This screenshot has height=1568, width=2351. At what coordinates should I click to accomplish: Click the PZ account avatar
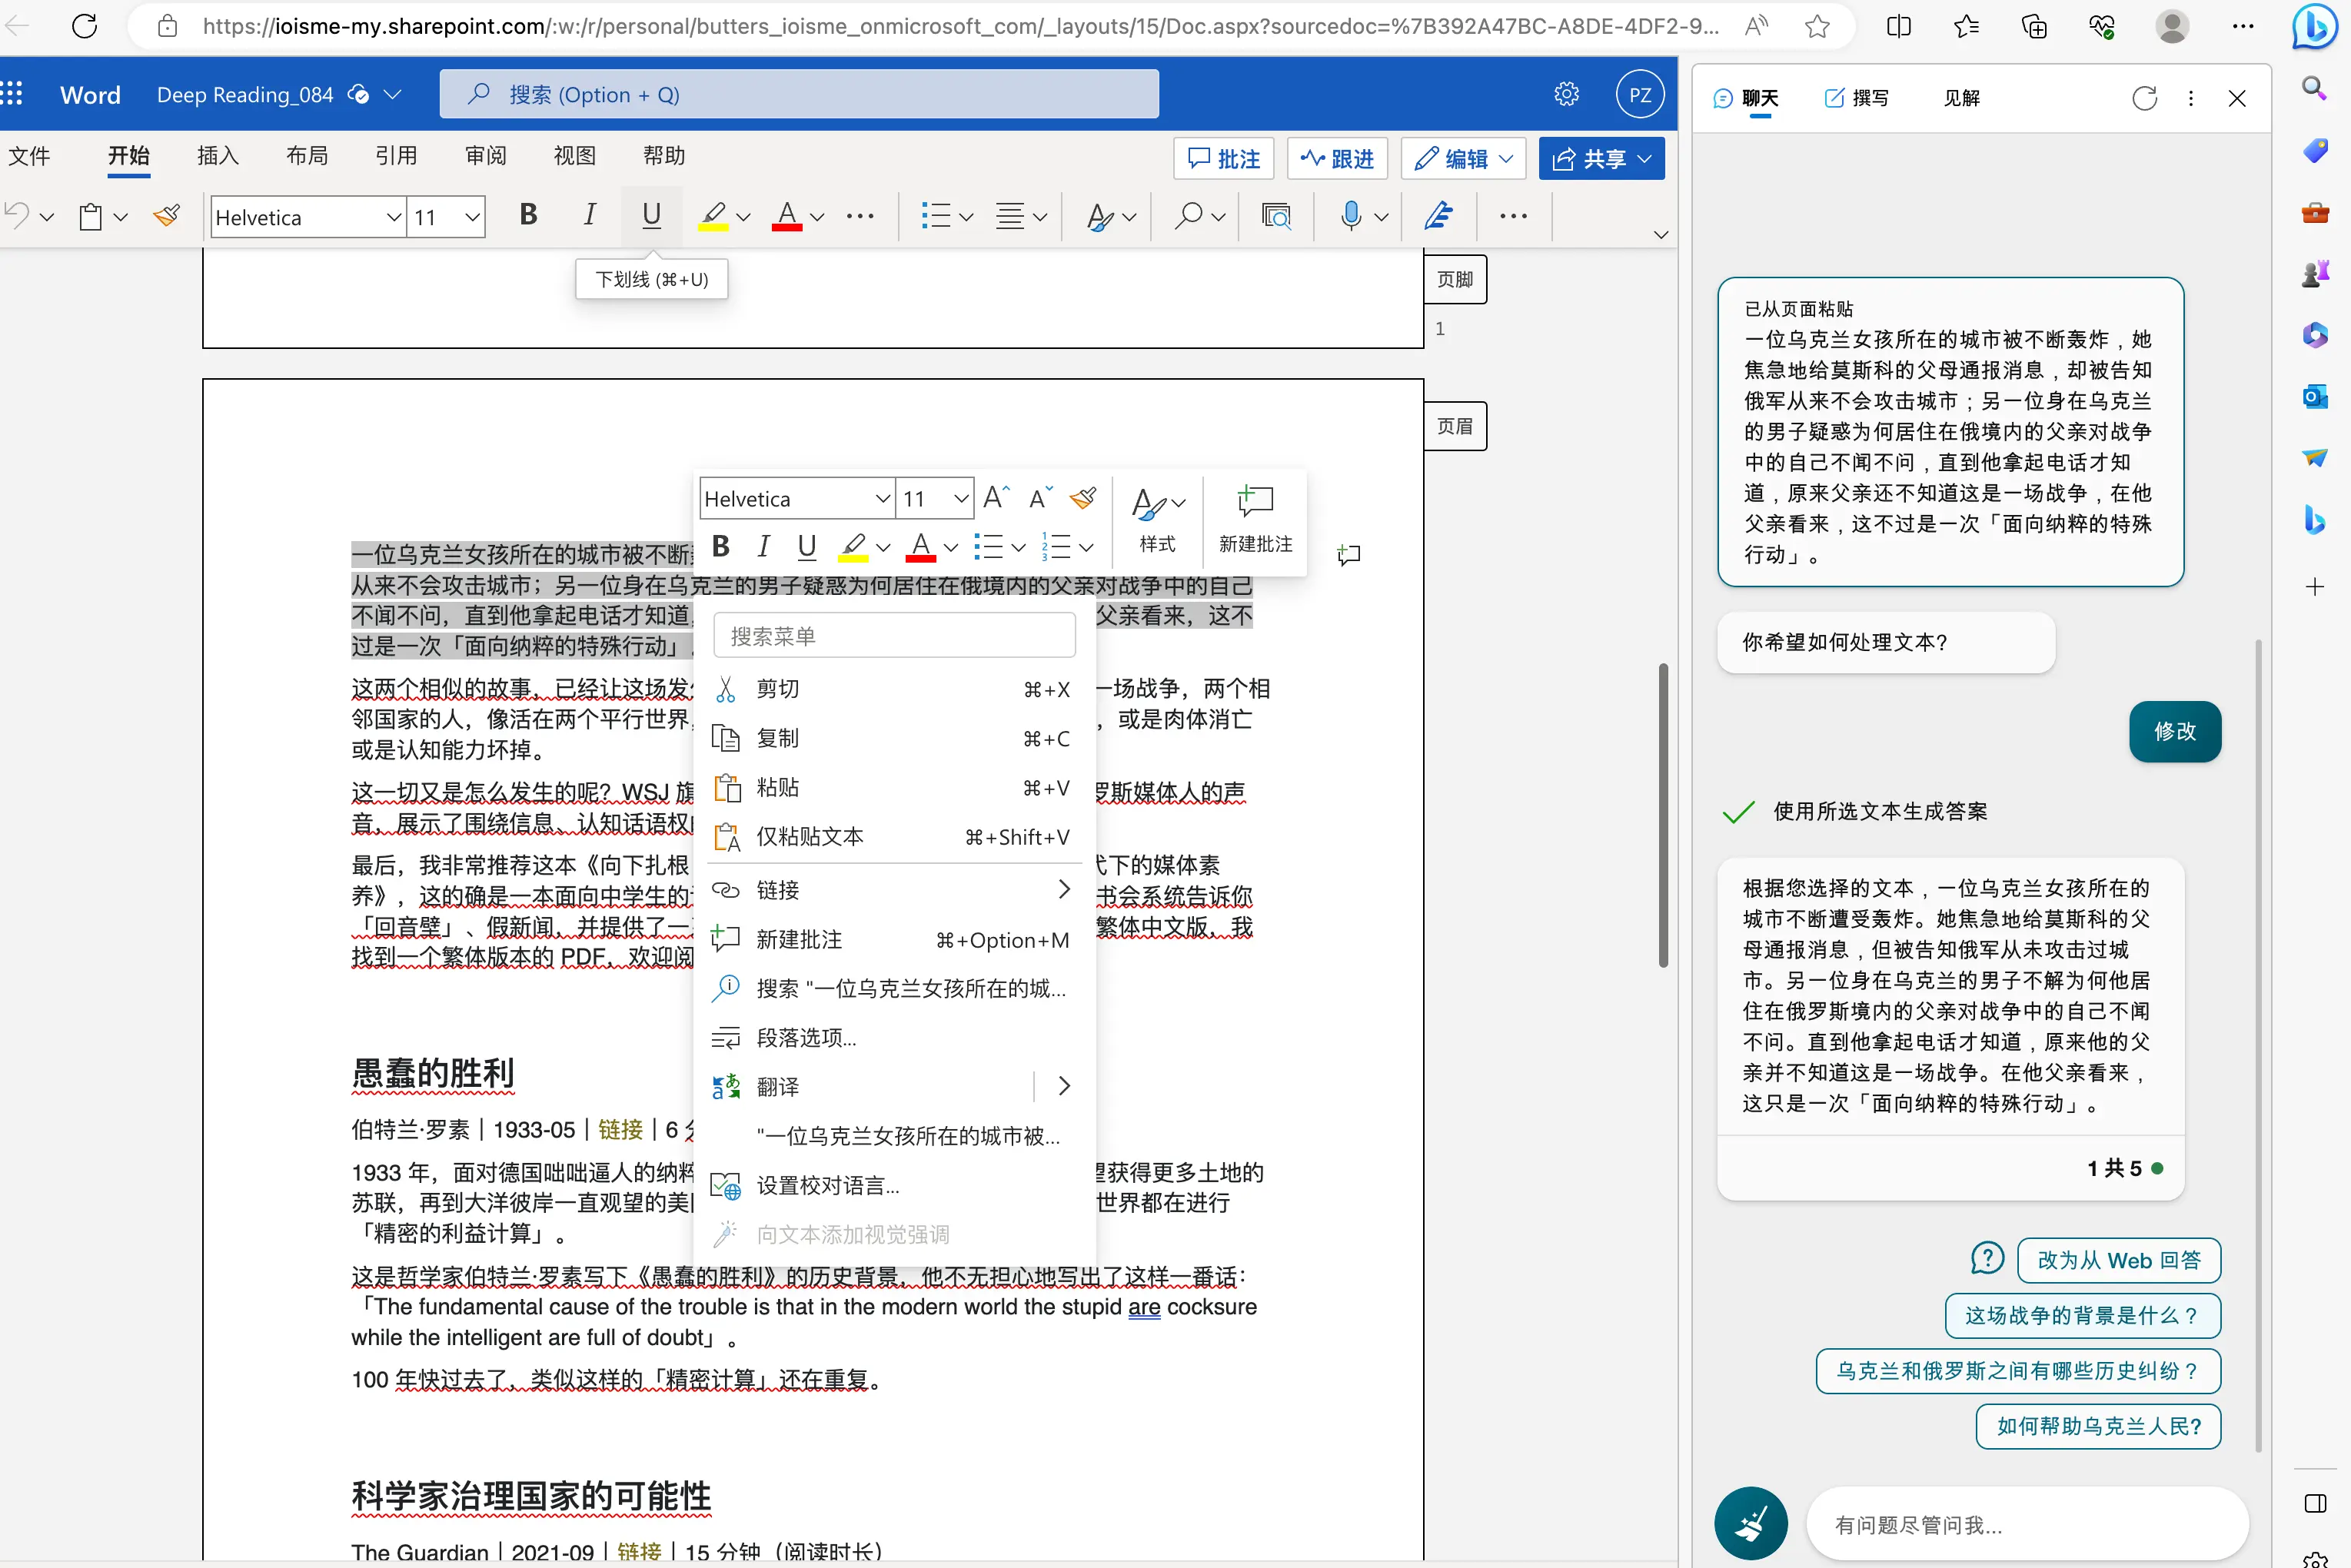[1640, 94]
